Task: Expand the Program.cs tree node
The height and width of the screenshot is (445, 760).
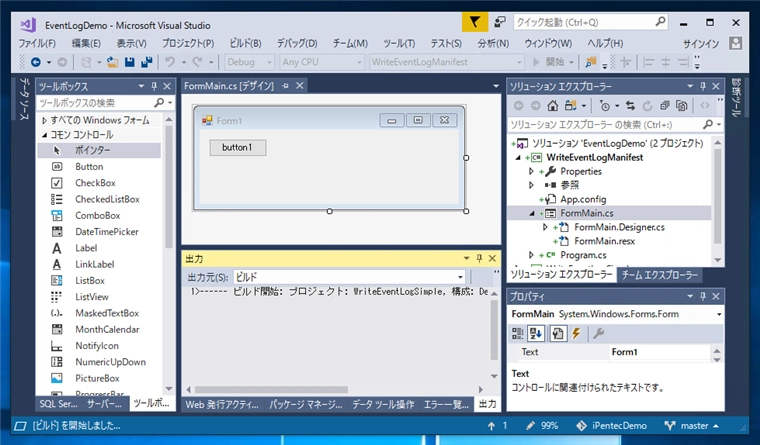Action: click(x=532, y=255)
